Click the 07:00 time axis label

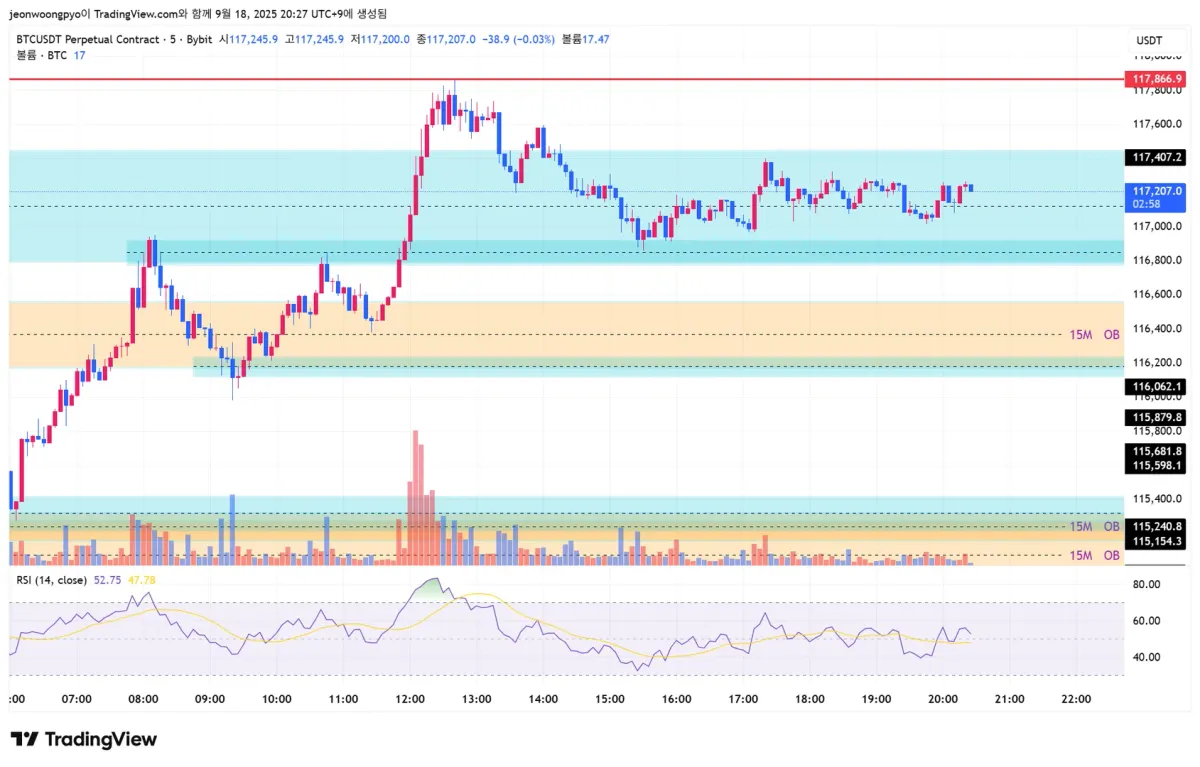pyautogui.click(x=76, y=698)
